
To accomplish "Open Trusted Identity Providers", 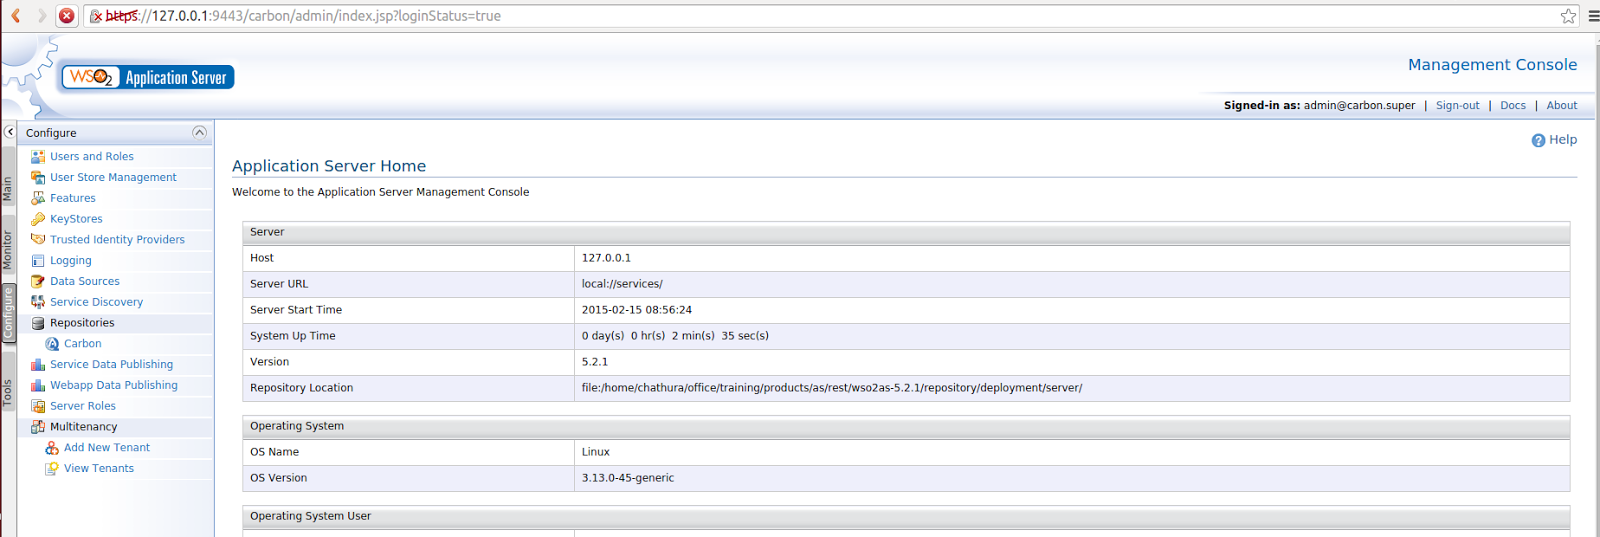I will coord(117,239).
